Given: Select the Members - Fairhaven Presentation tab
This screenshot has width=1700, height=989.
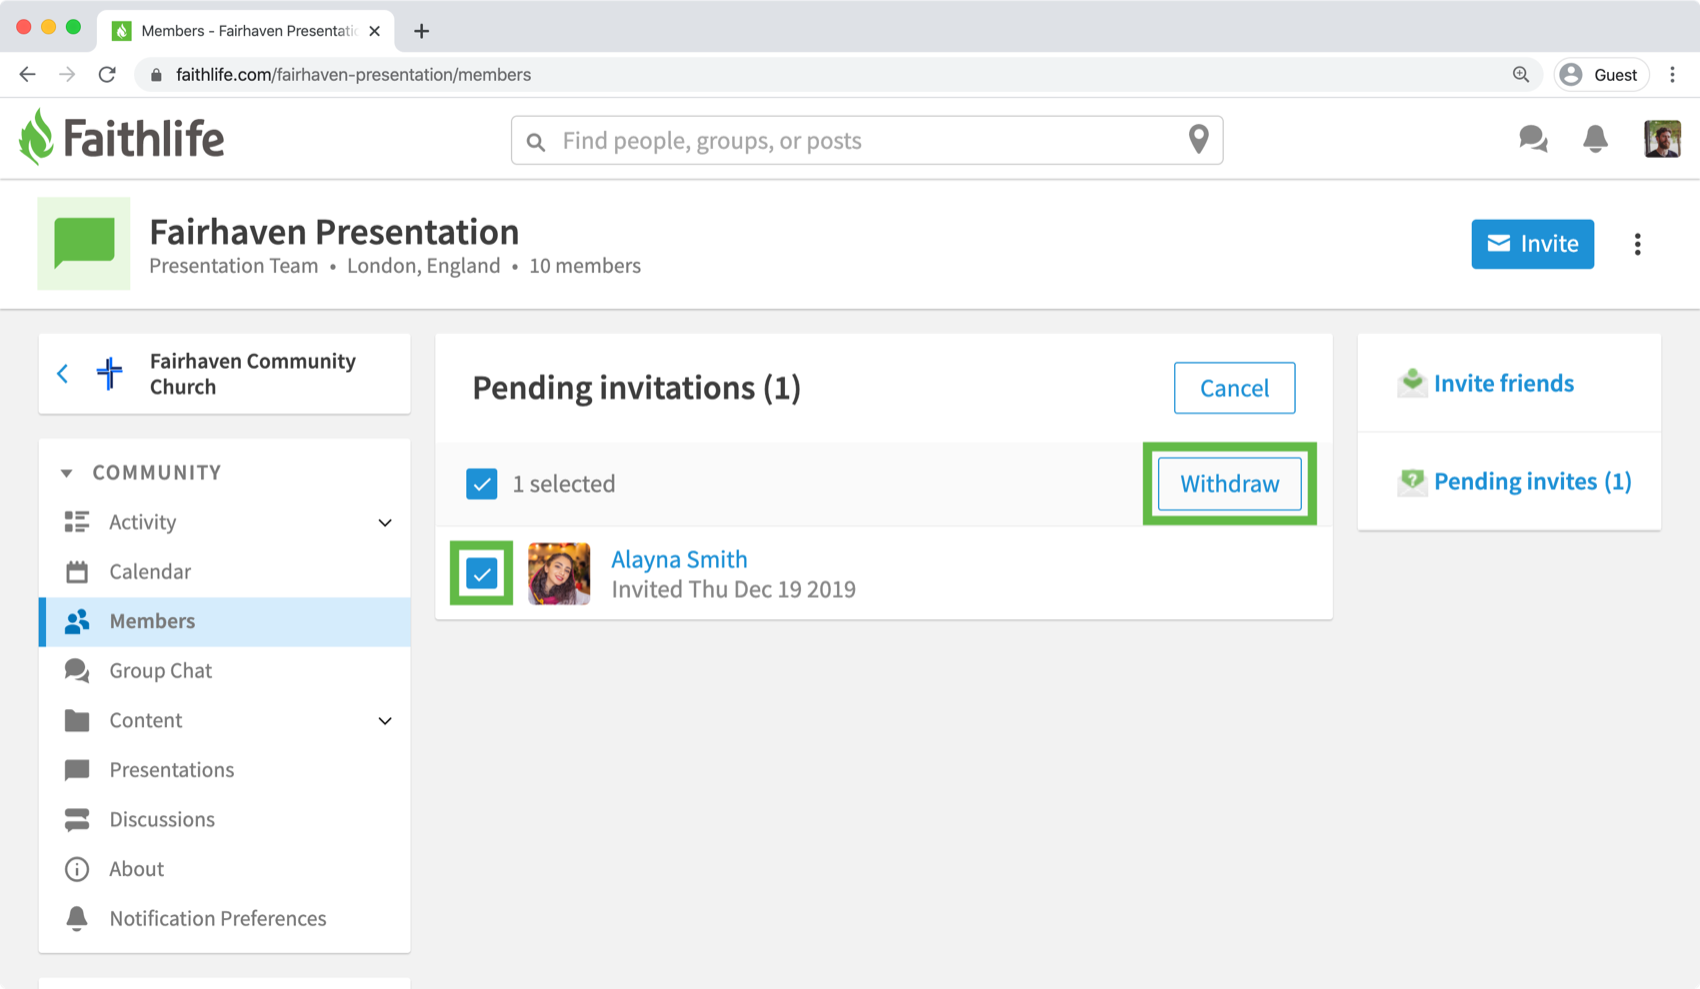Looking at the screenshot, I should coord(247,31).
